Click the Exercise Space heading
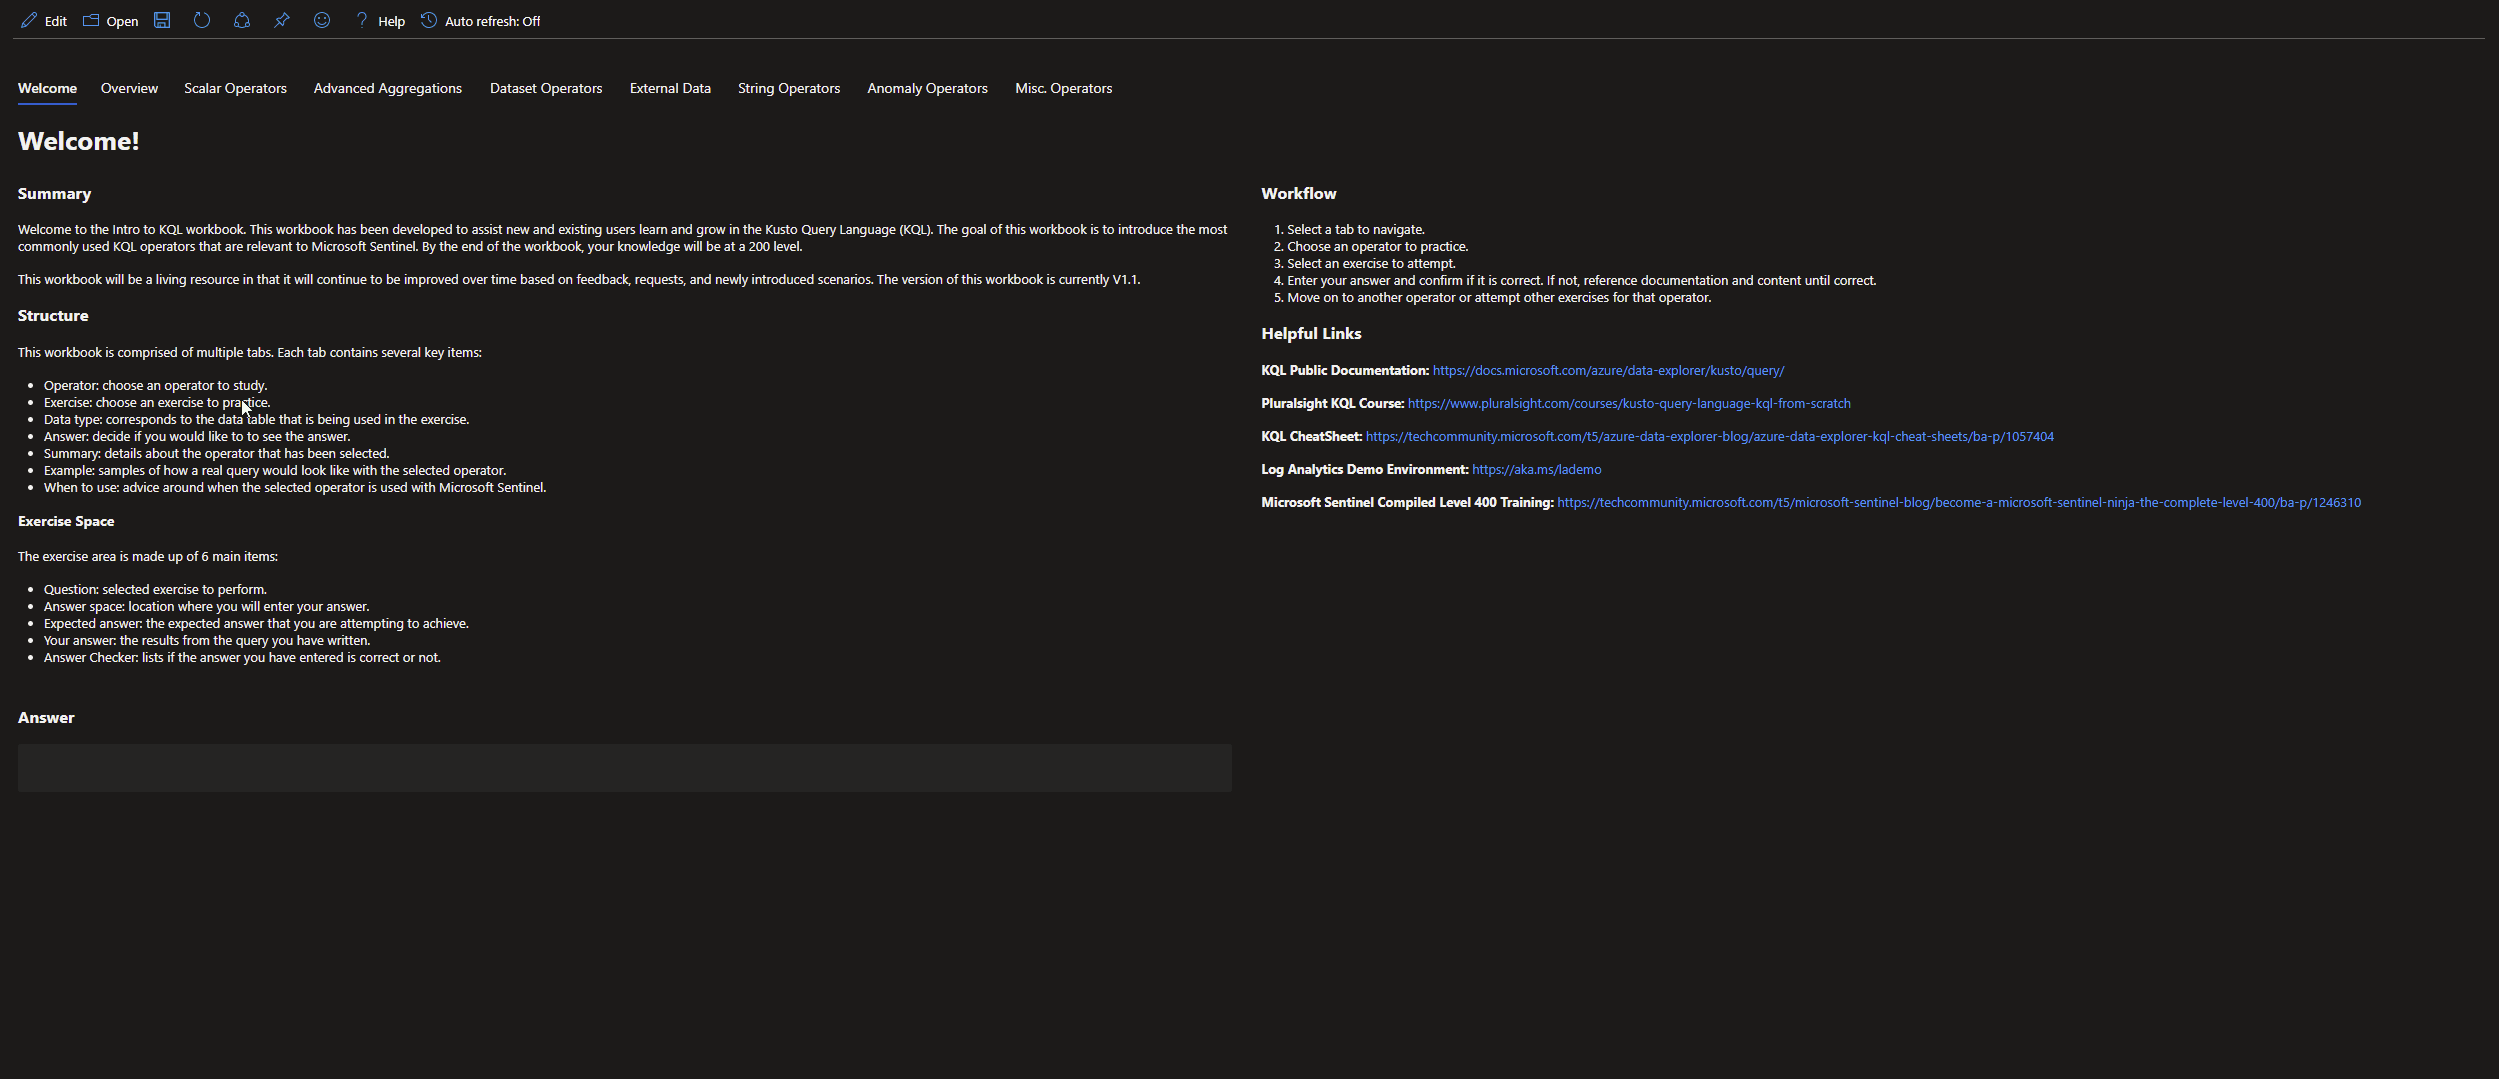 pyautogui.click(x=66, y=522)
